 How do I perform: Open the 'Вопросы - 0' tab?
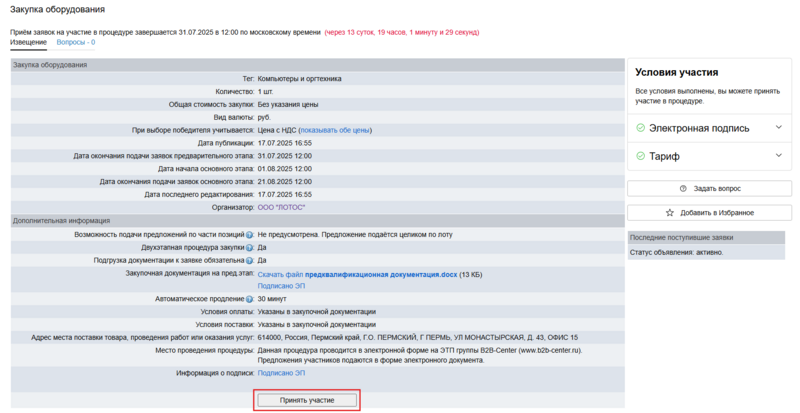point(75,43)
